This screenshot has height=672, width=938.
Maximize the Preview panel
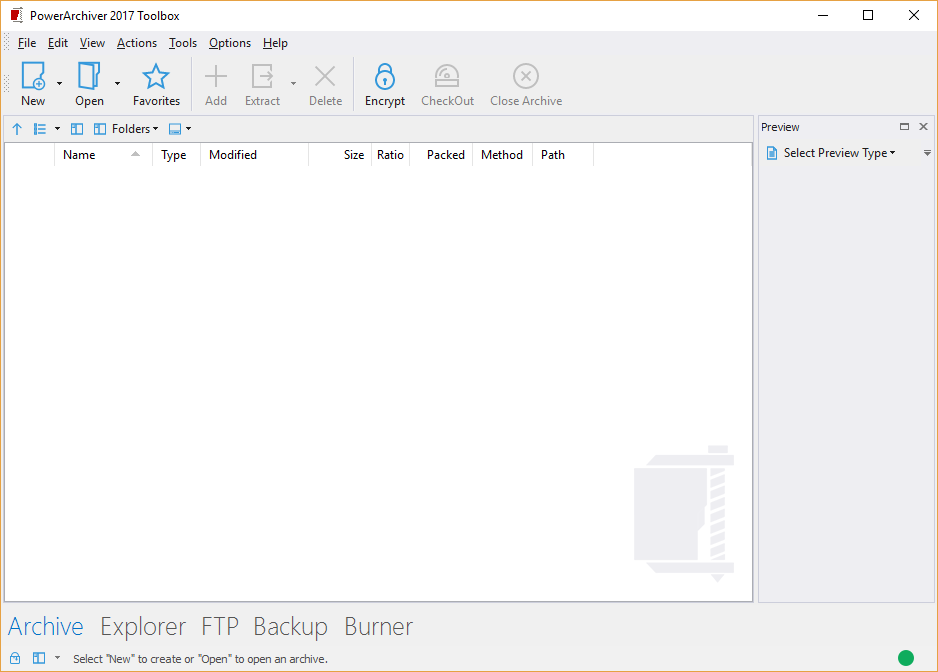[x=904, y=126]
